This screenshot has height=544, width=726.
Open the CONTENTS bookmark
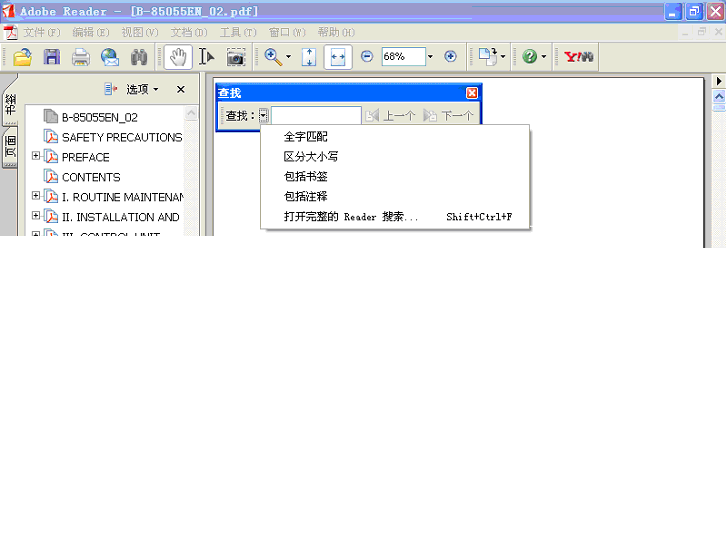coord(90,177)
